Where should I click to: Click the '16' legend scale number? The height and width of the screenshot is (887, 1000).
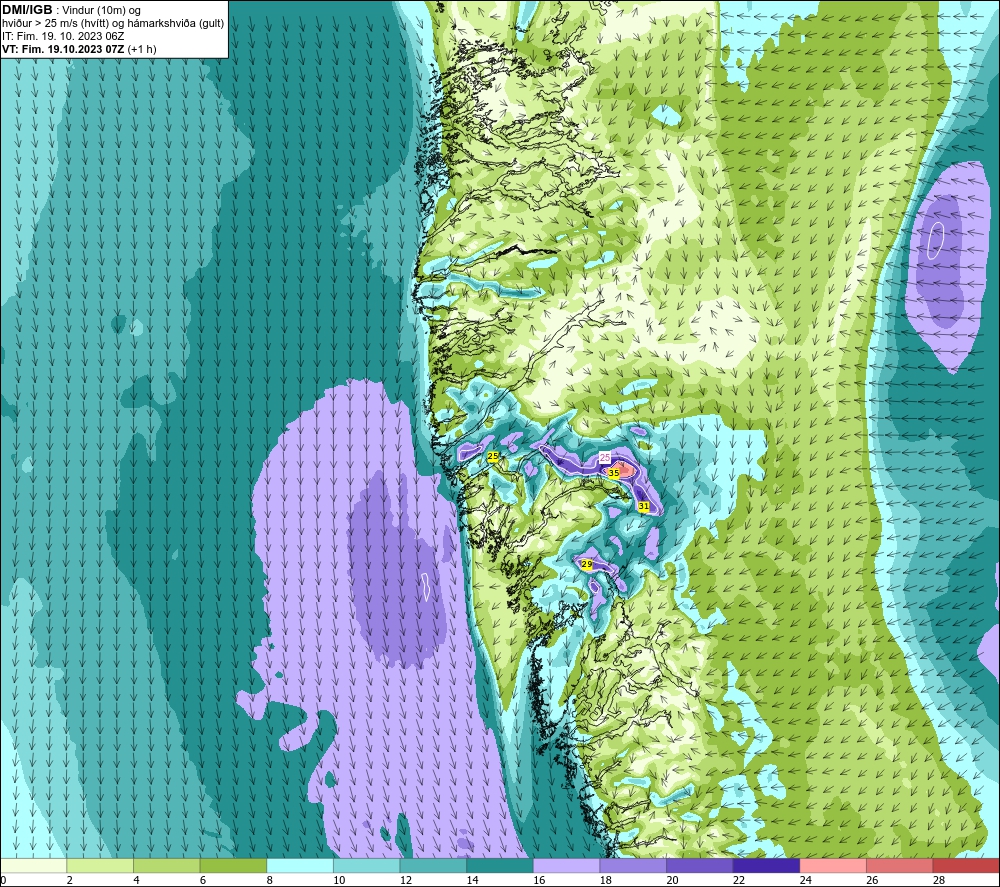(x=539, y=880)
